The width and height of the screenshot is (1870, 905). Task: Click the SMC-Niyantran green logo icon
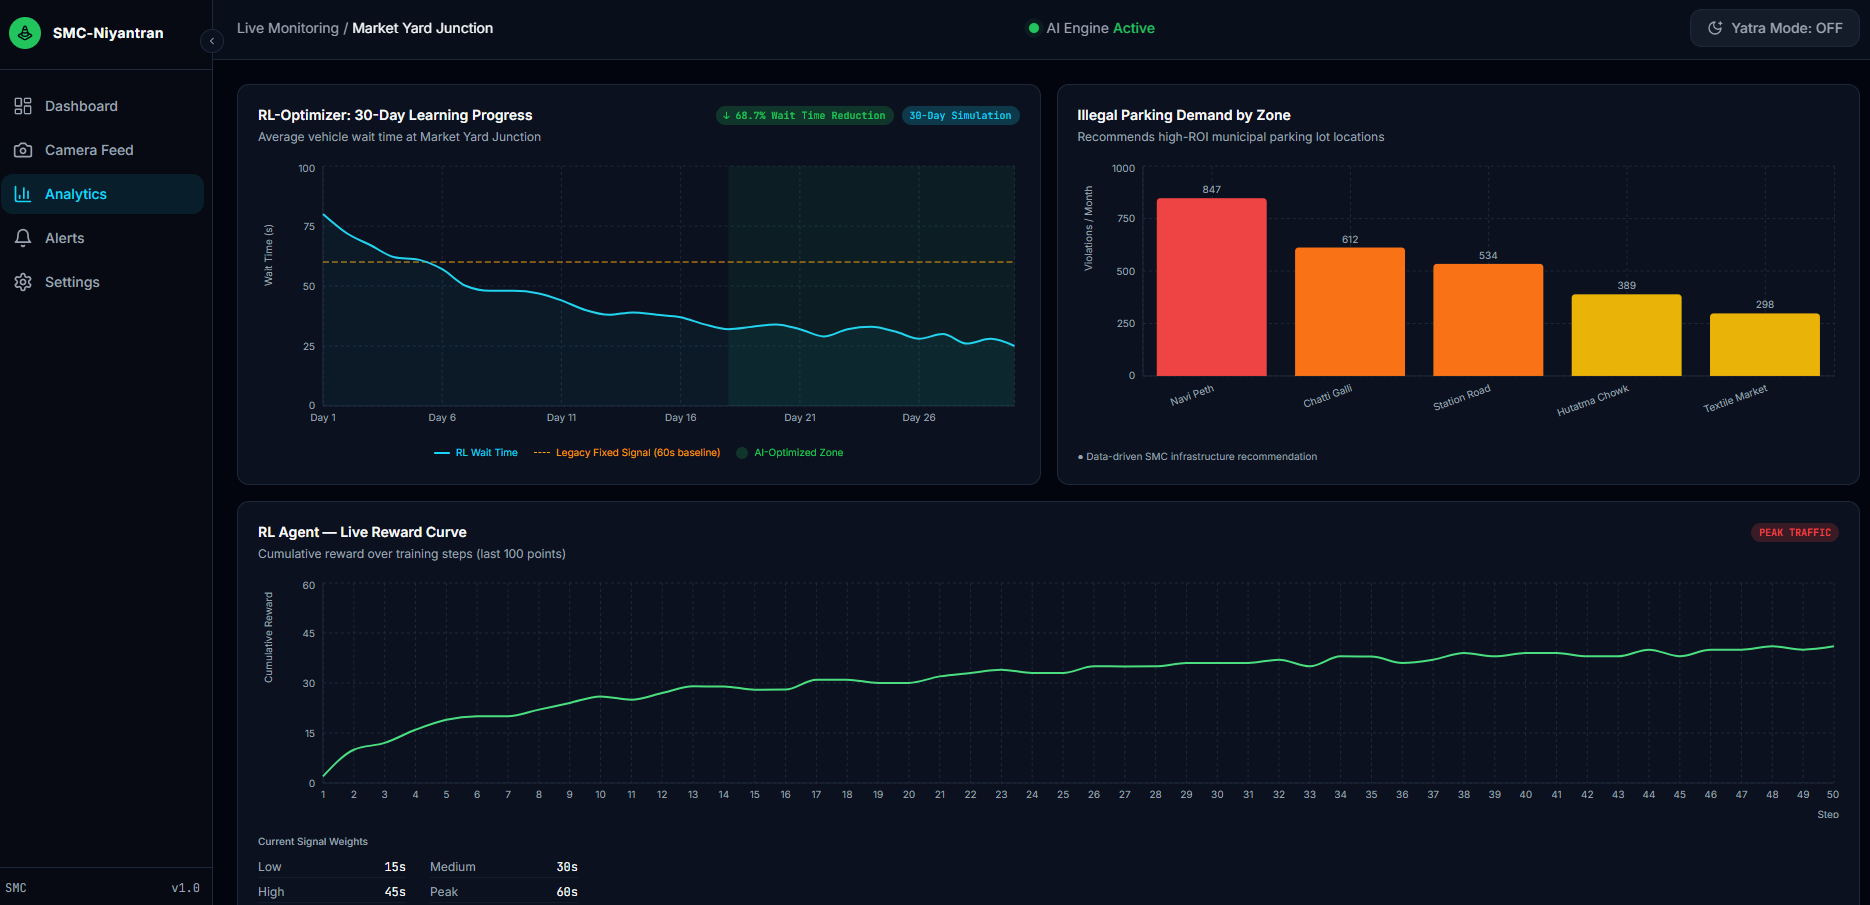coord(25,33)
